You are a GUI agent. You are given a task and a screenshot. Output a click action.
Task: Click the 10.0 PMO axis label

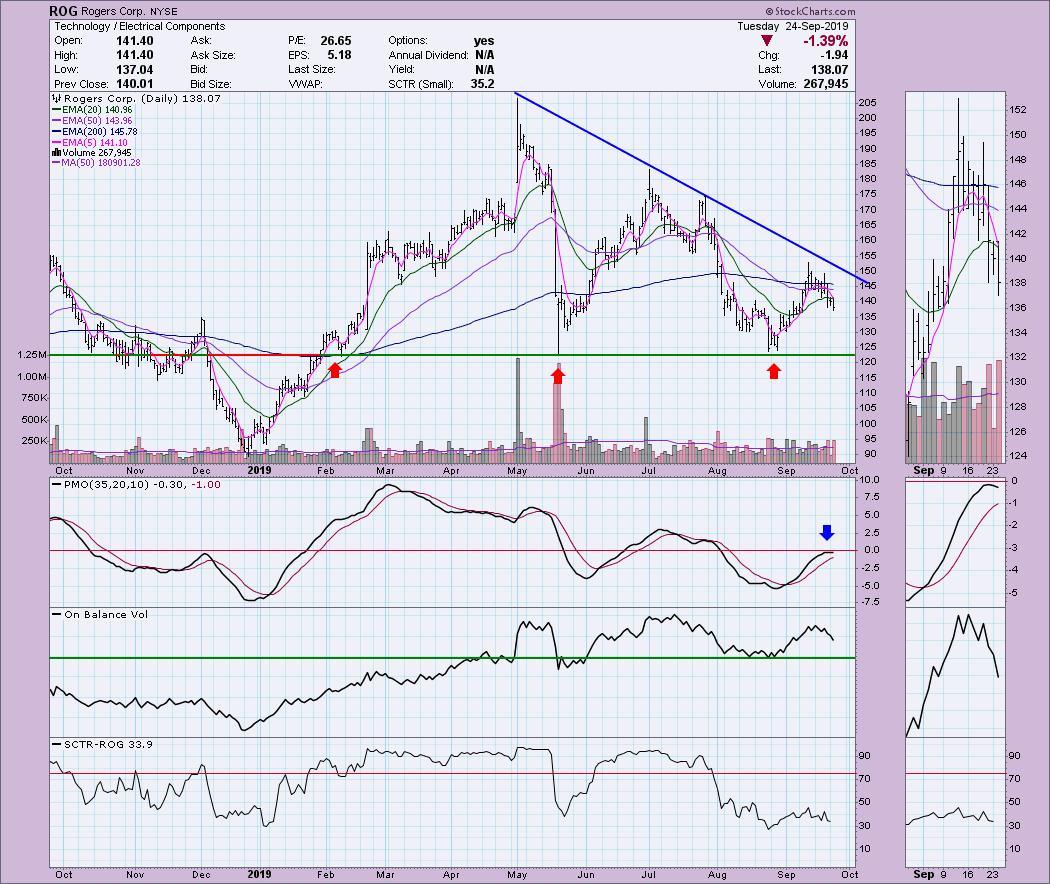tap(870, 480)
